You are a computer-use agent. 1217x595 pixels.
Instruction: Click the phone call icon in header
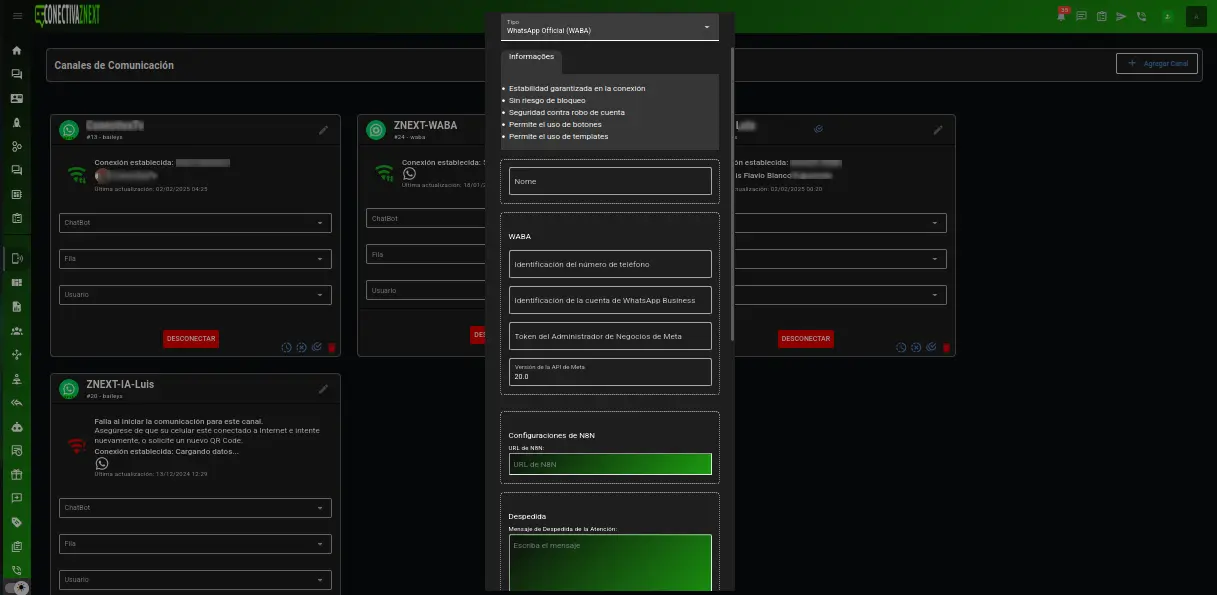1141,16
